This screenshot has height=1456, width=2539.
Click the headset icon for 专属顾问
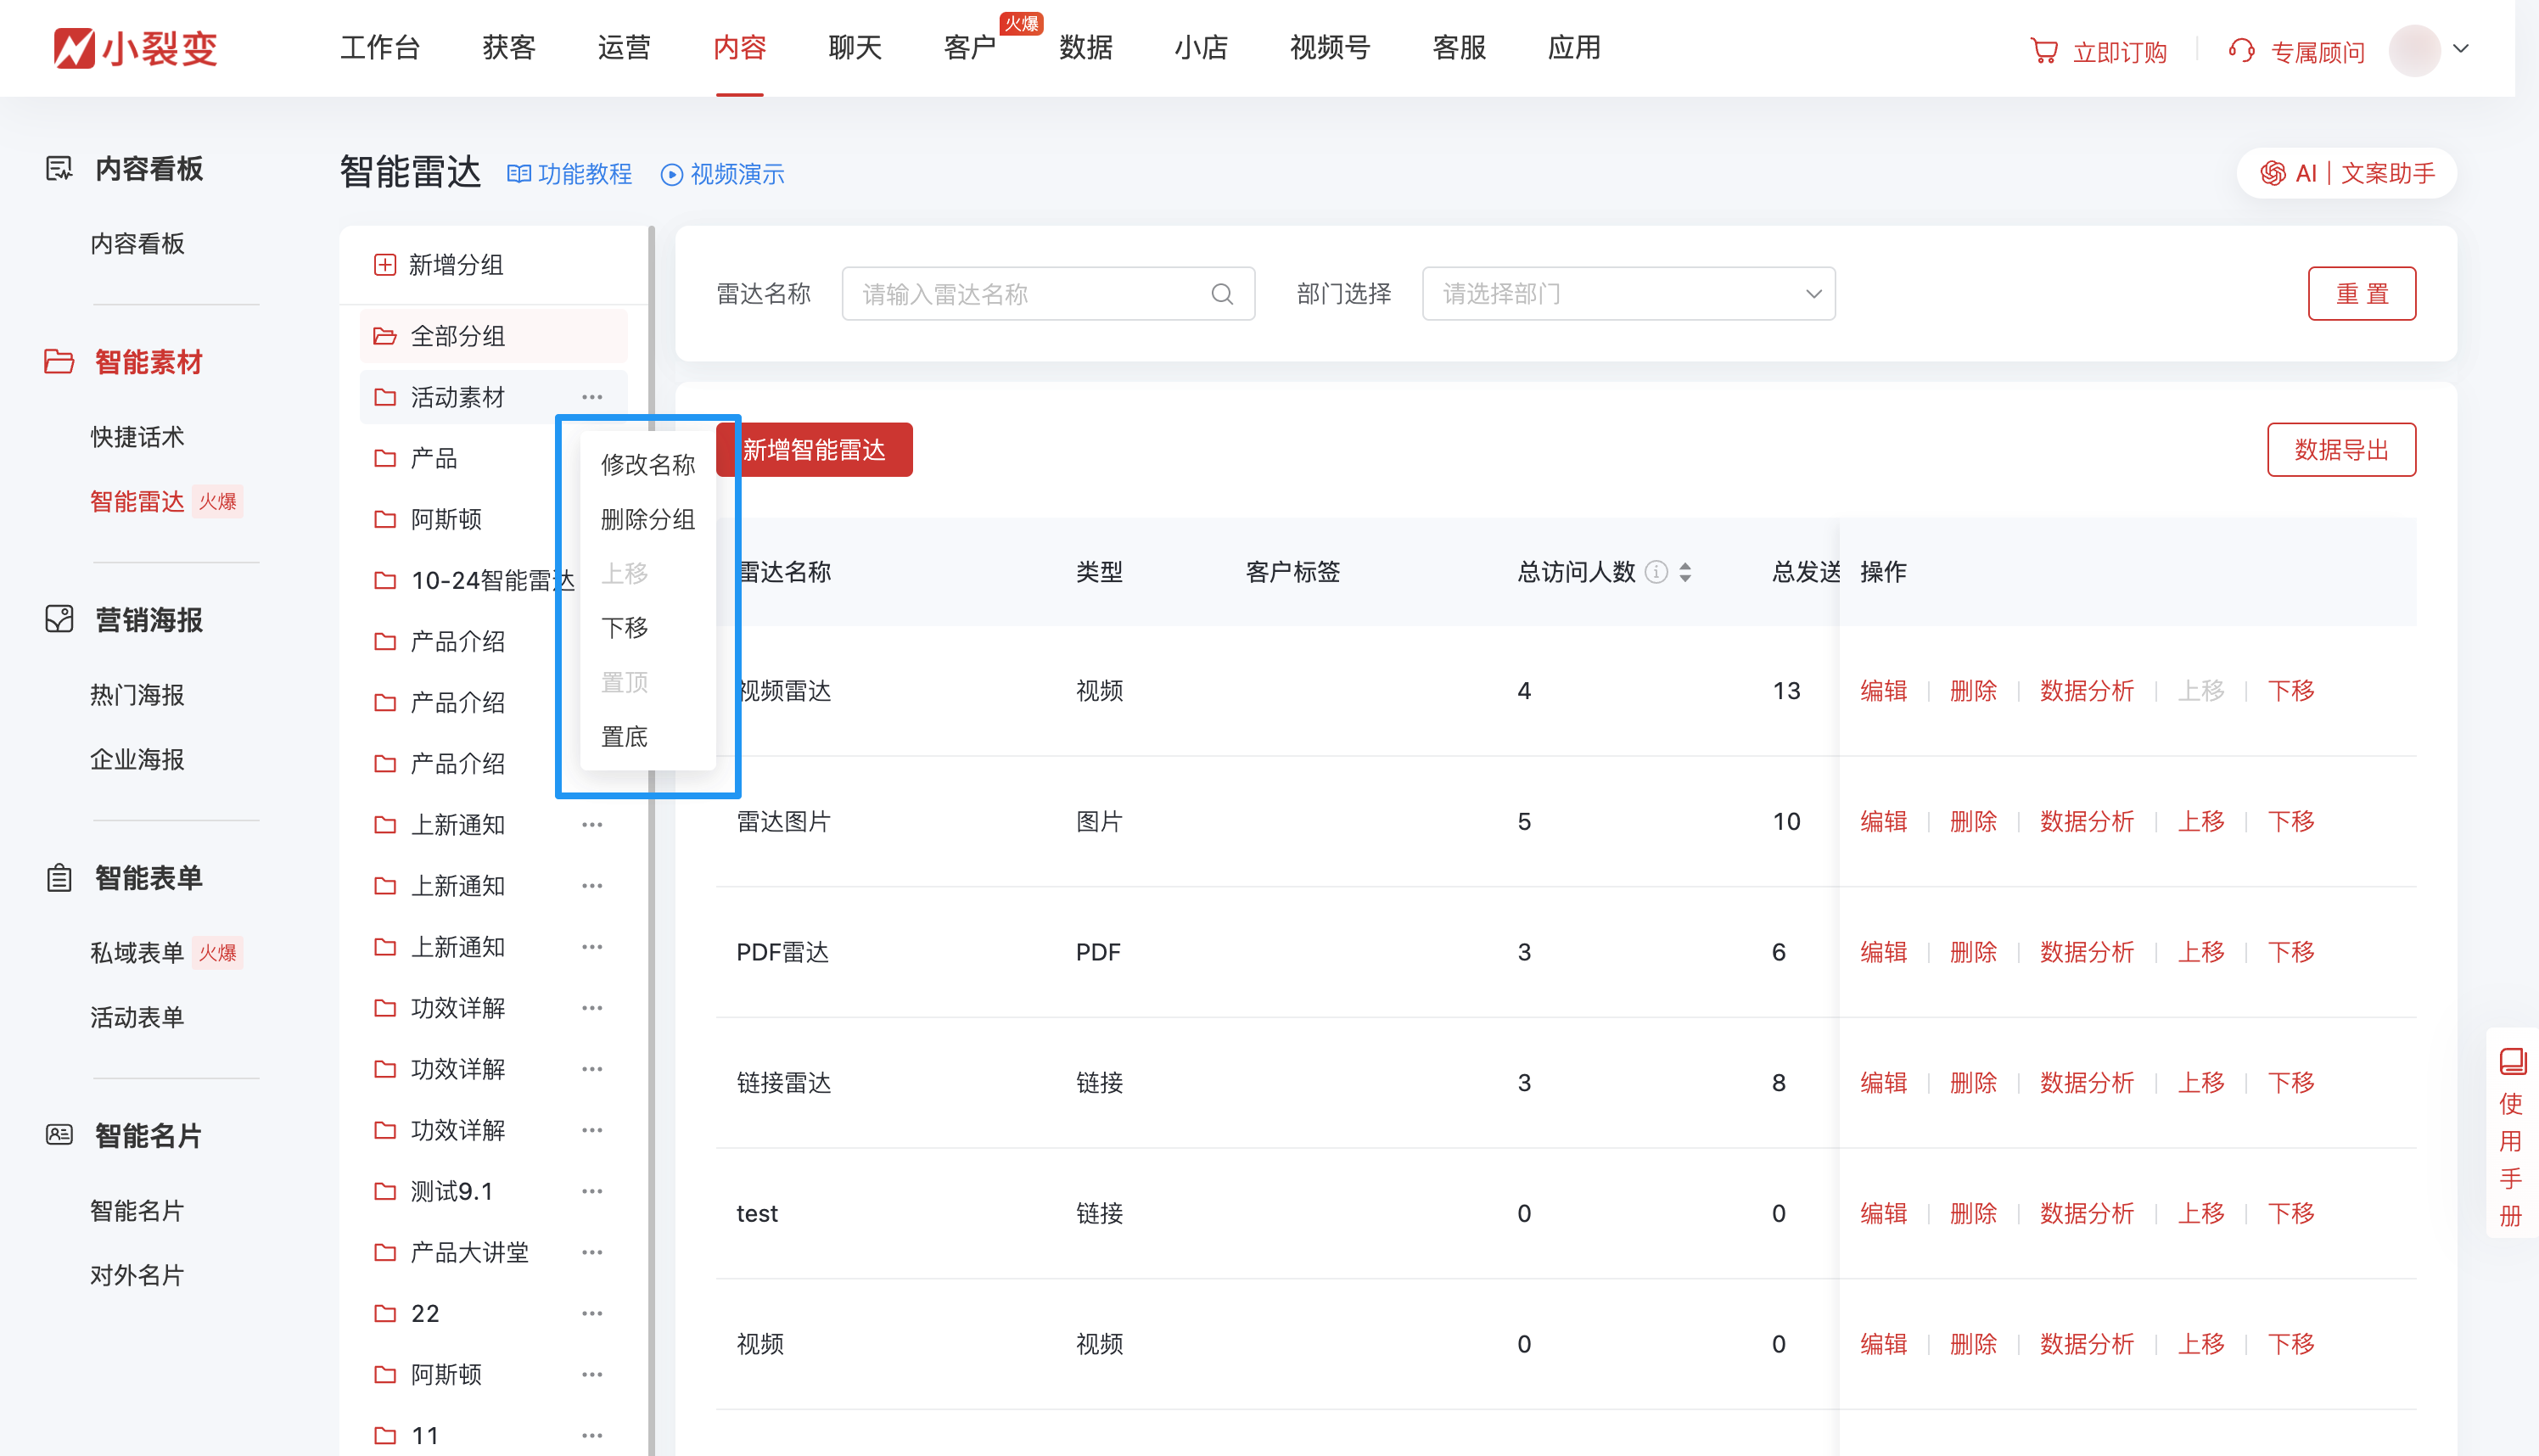(x=2242, y=50)
